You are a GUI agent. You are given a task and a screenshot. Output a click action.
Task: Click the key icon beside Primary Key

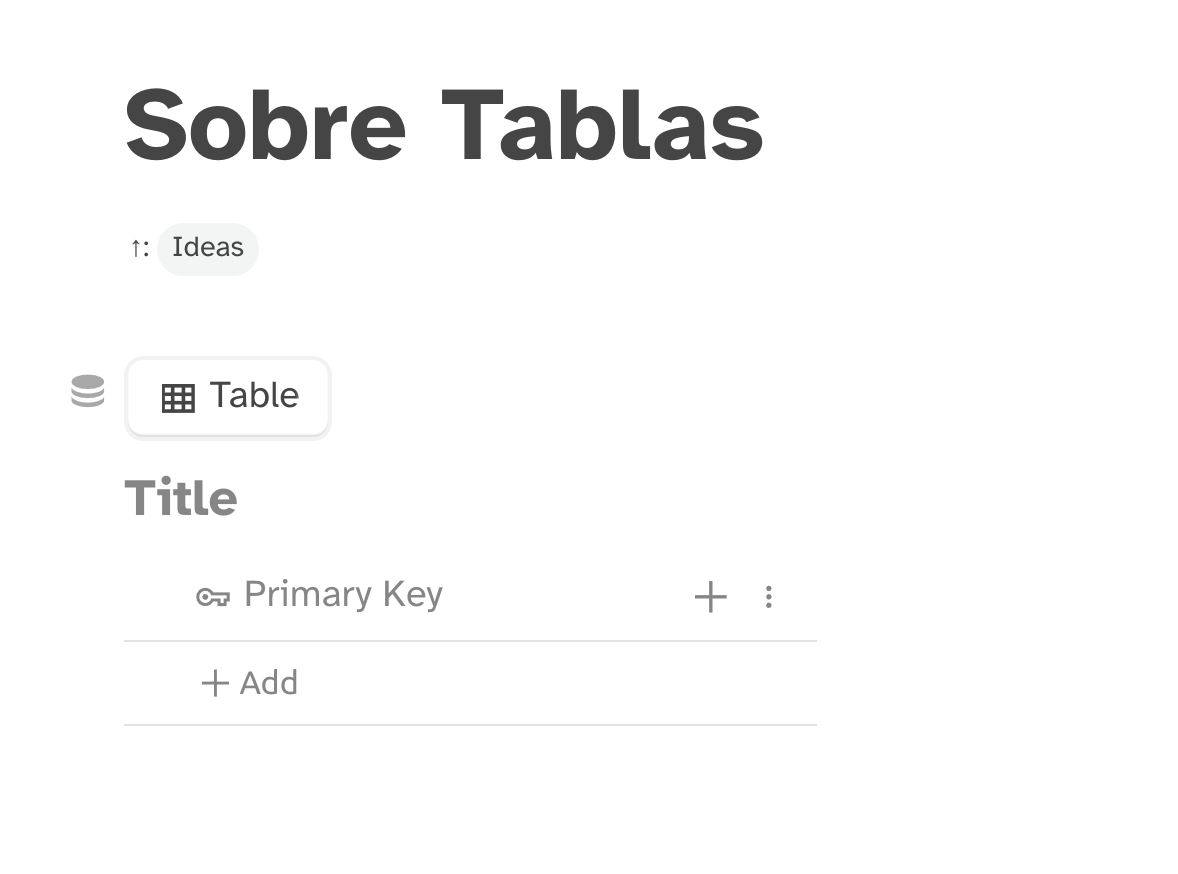coord(212,597)
